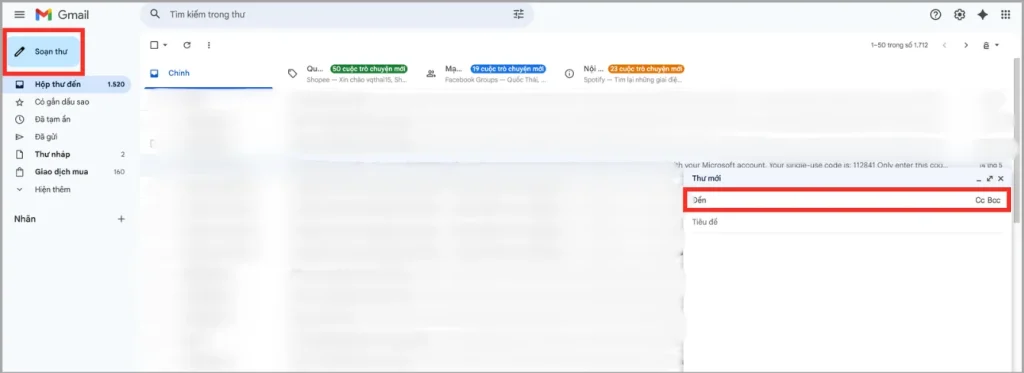Open the Settings gear icon
This screenshot has height=373, width=1024.
(959, 14)
